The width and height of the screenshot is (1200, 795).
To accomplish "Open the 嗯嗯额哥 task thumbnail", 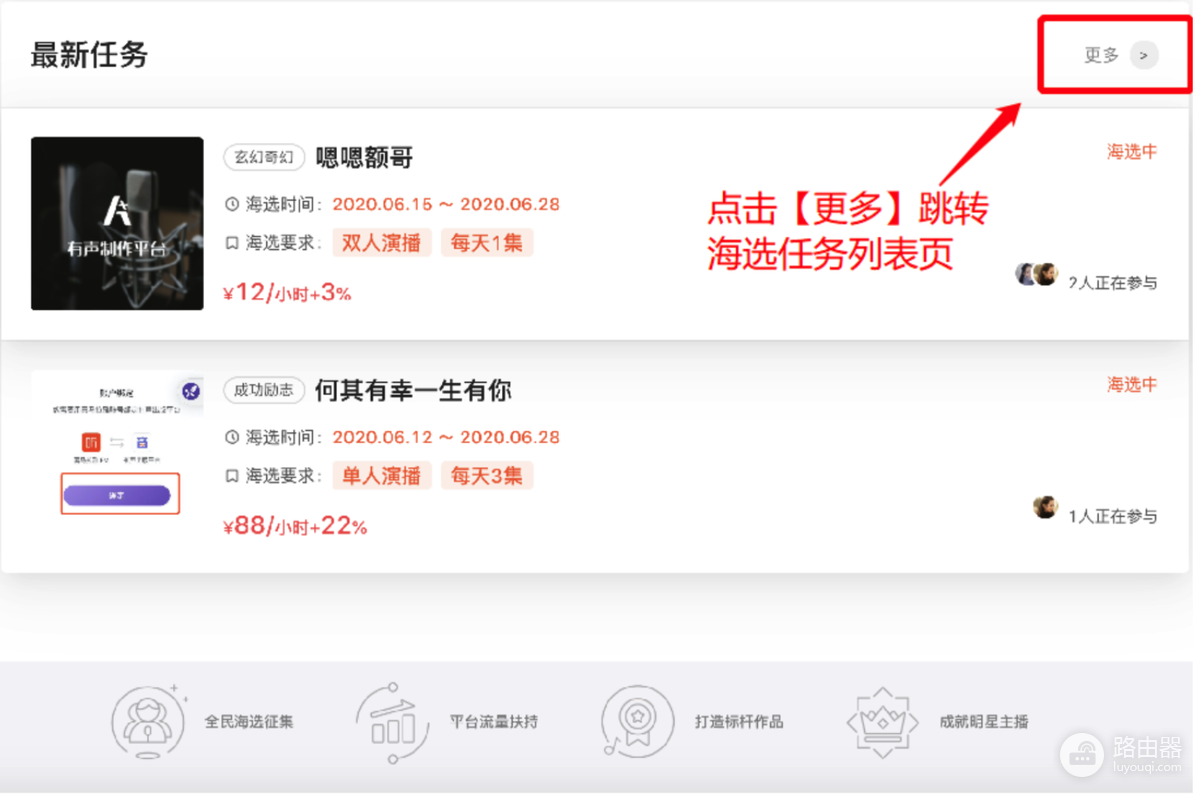I will pyautogui.click(x=117, y=223).
